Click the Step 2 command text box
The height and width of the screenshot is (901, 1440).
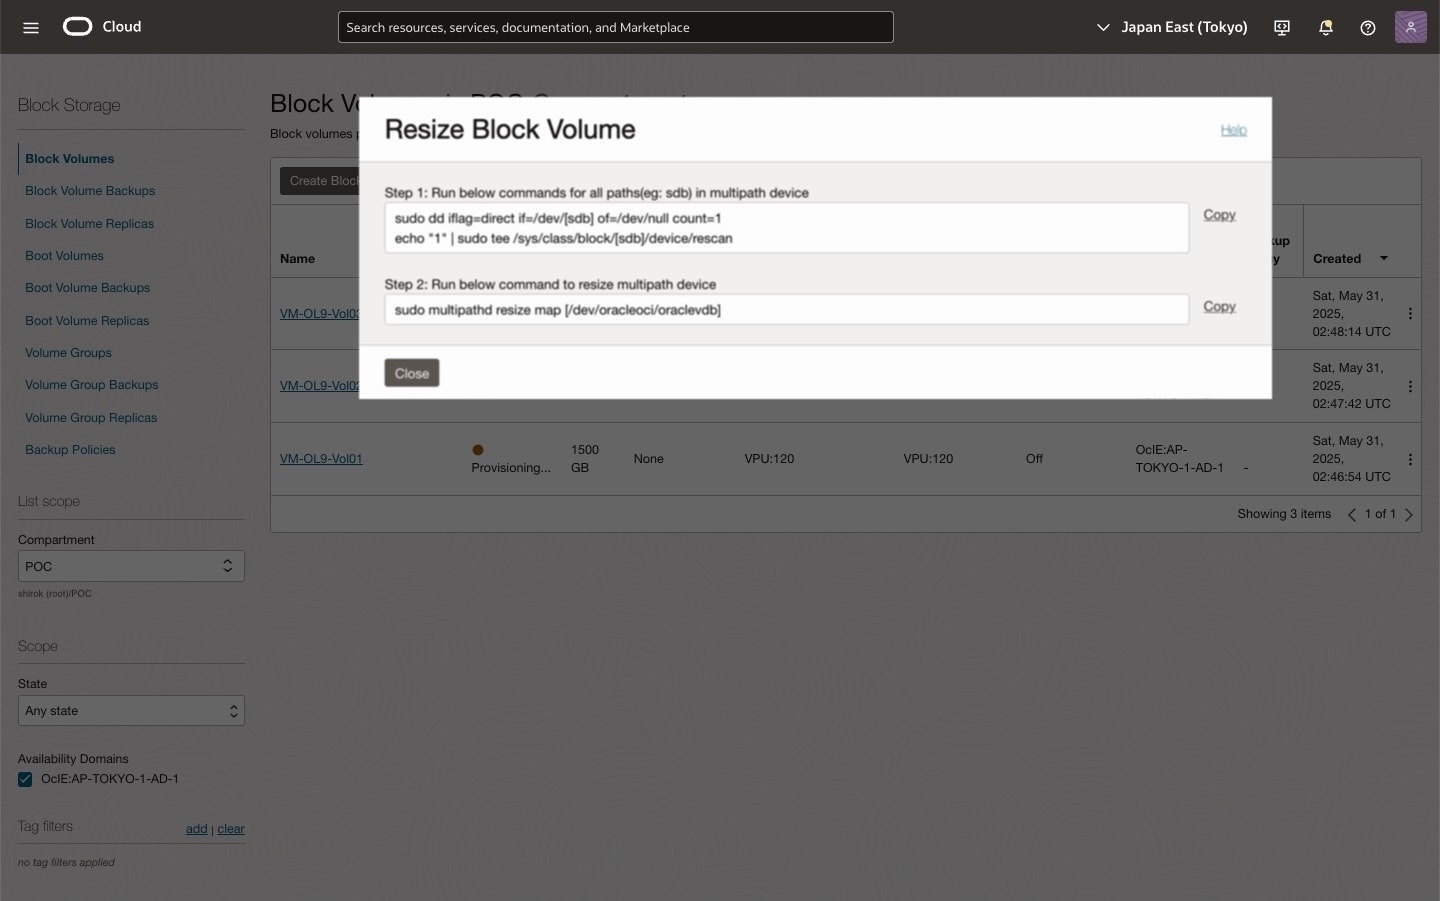(786, 310)
